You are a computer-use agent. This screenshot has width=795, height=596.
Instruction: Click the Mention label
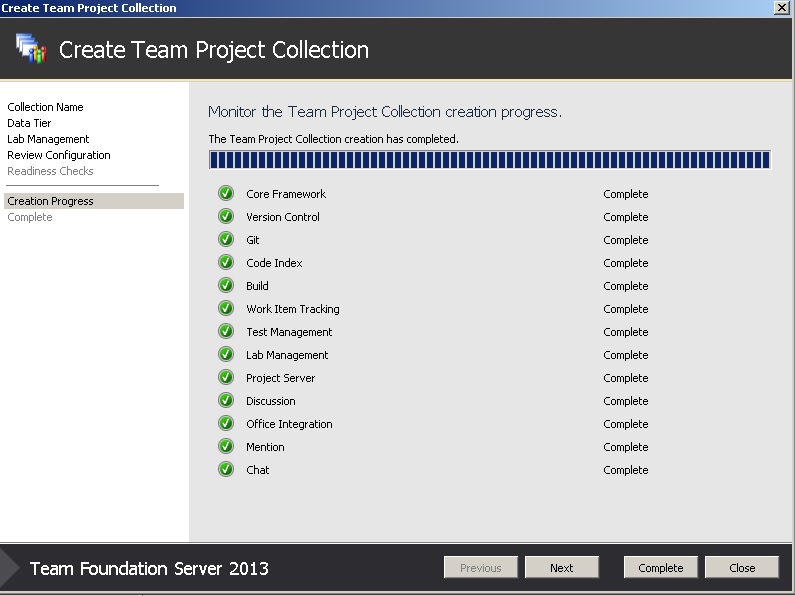265,447
